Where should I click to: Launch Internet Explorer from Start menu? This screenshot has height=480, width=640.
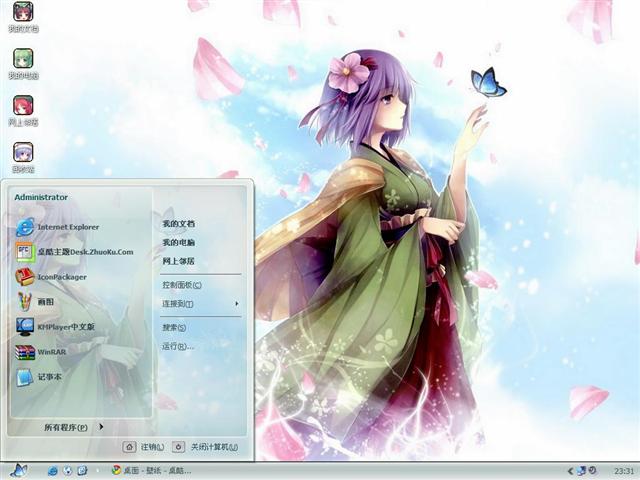[58, 227]
